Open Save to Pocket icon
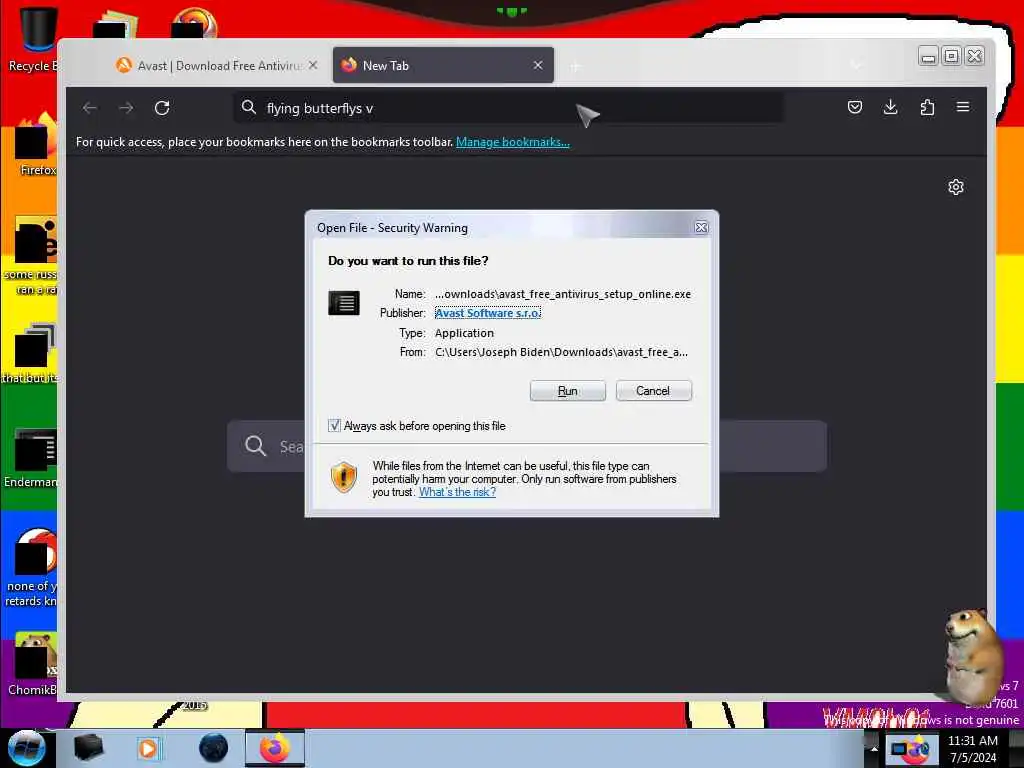 click(855, 107)
